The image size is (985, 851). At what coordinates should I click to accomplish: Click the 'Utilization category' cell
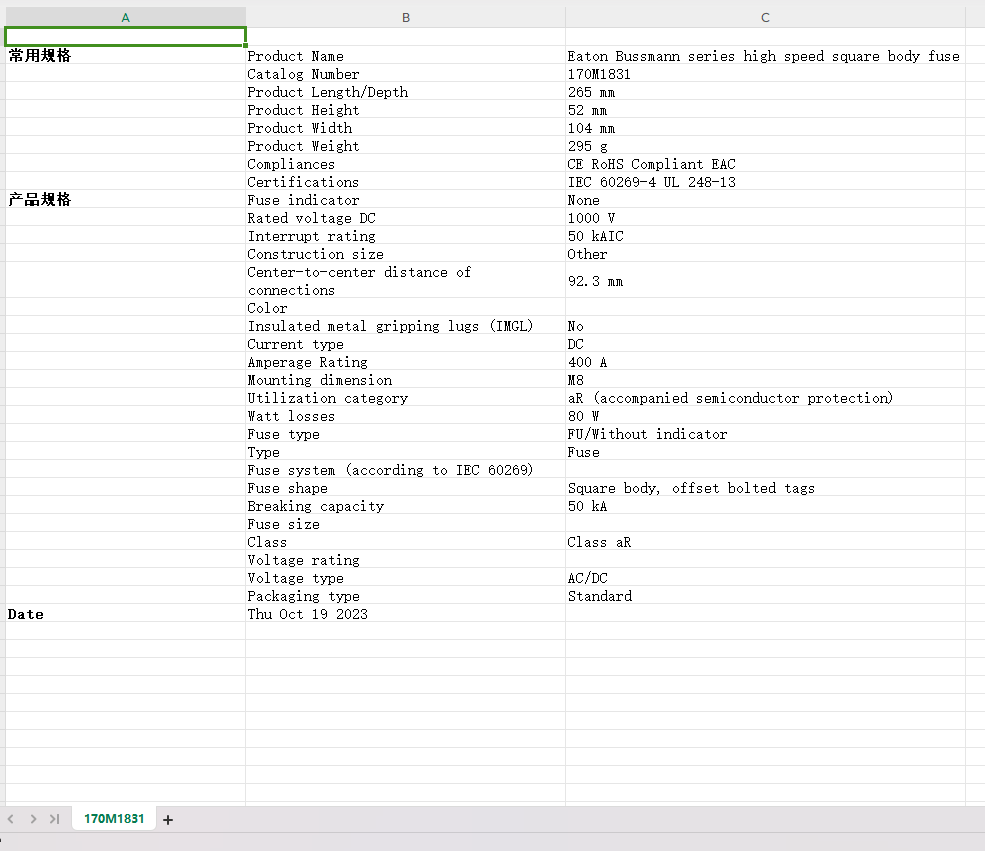click(x=406, y=398)
